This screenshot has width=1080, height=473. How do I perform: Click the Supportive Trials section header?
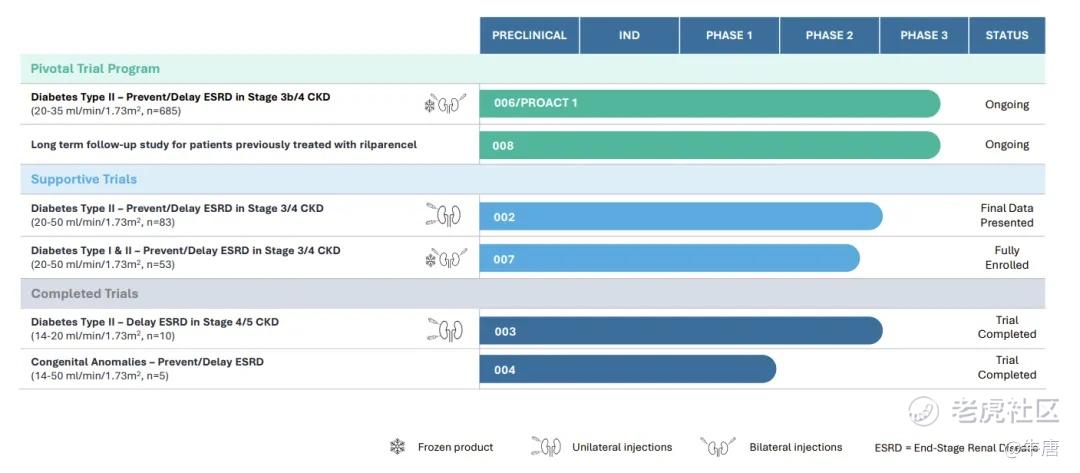tap(84, 179)
